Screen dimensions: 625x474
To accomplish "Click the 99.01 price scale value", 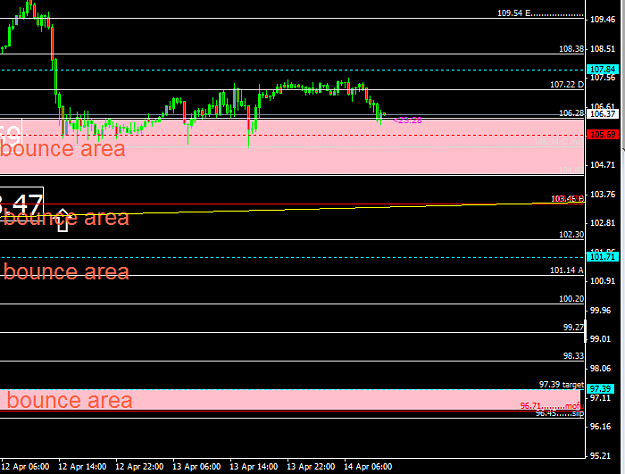I will coord(600,339).
